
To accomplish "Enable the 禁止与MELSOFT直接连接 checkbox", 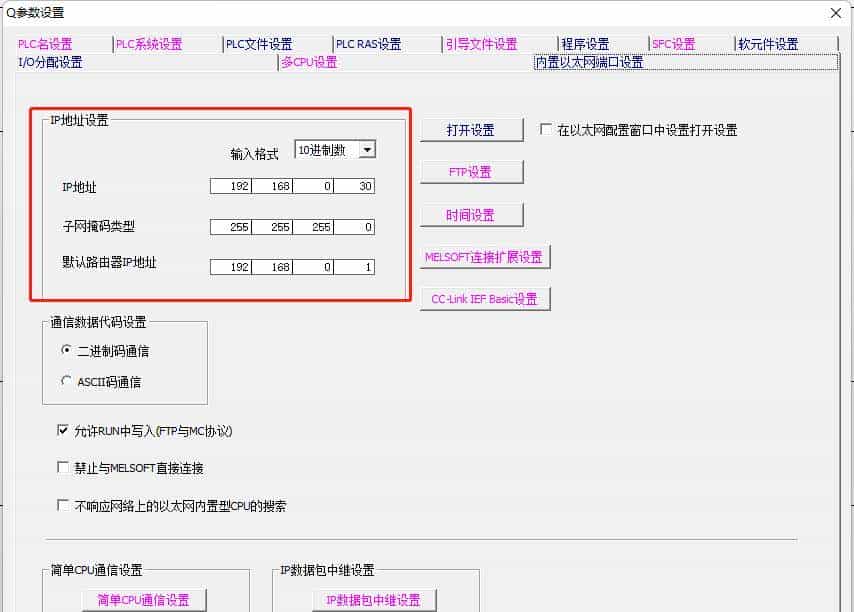I will pos(62,466).
